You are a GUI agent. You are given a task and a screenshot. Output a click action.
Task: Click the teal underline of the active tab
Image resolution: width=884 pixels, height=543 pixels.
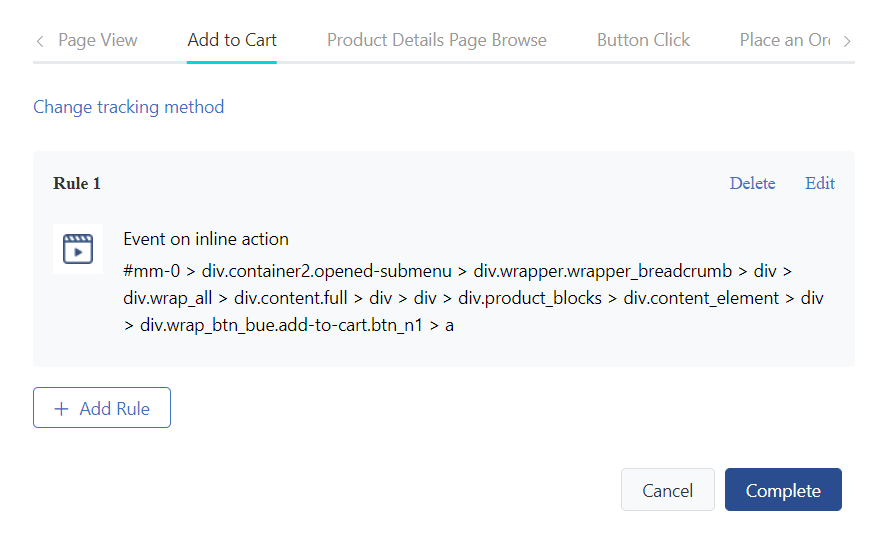pyautogui.click(x=232, y=61)
